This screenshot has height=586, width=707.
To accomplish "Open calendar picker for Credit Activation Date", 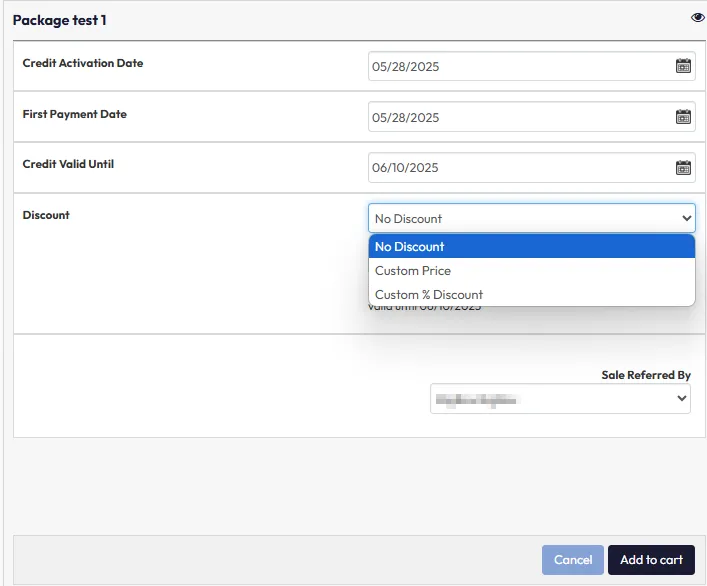I will (x=683, y=67).
